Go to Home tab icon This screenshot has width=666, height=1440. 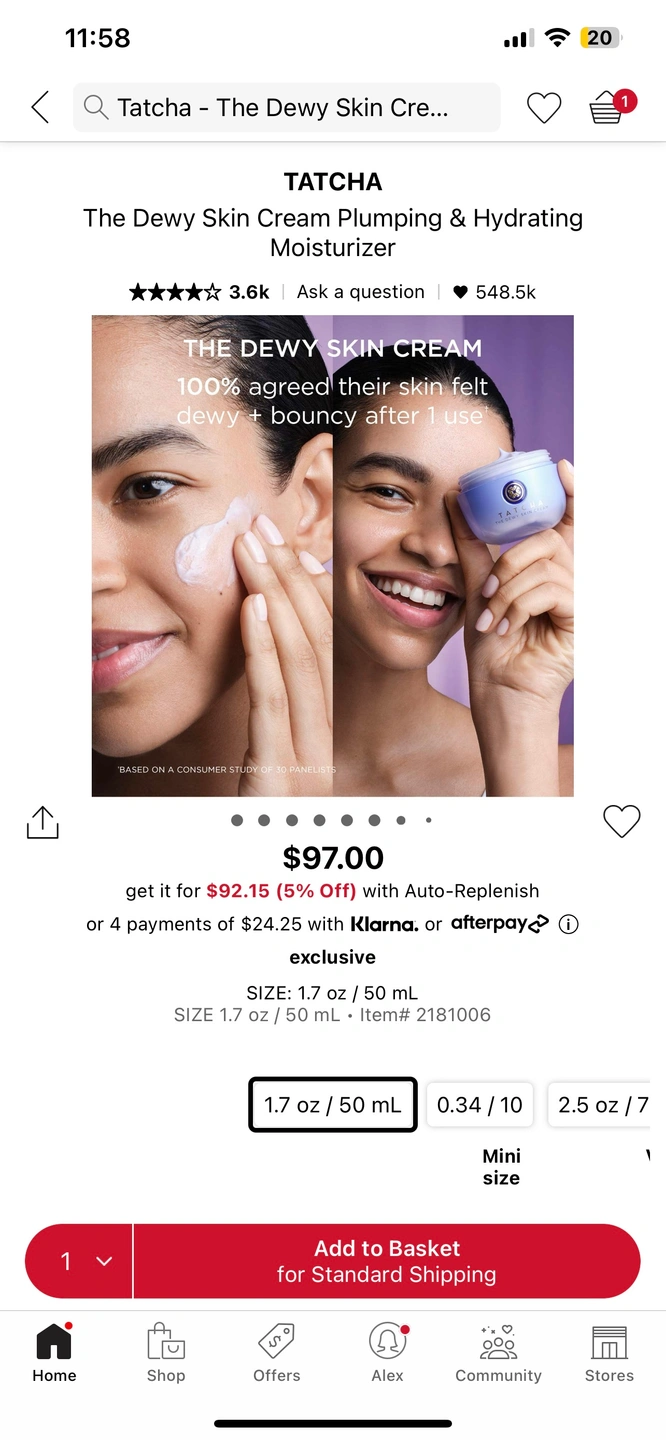(x=54, y=1342)
